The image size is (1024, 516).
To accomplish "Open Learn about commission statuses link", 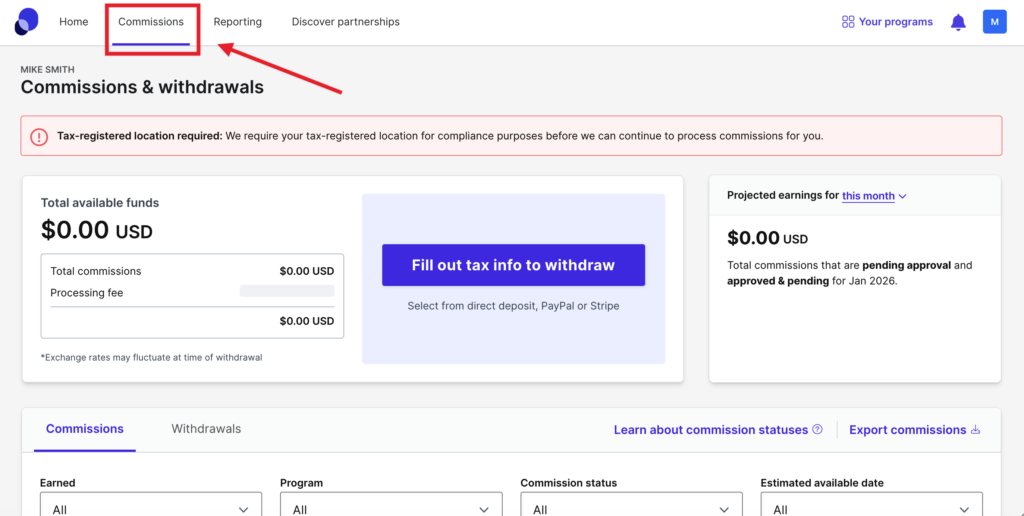I will click(x=710, y=430).
